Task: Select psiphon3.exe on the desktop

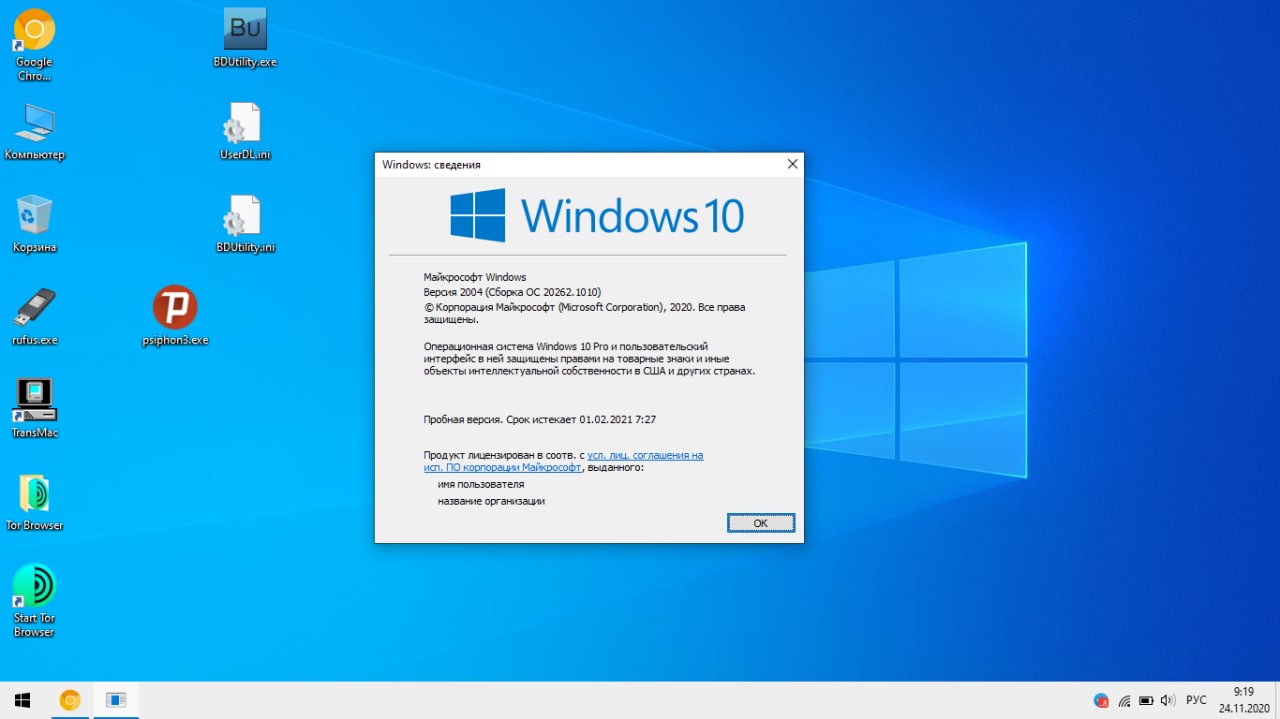Action: click(175, 316)
